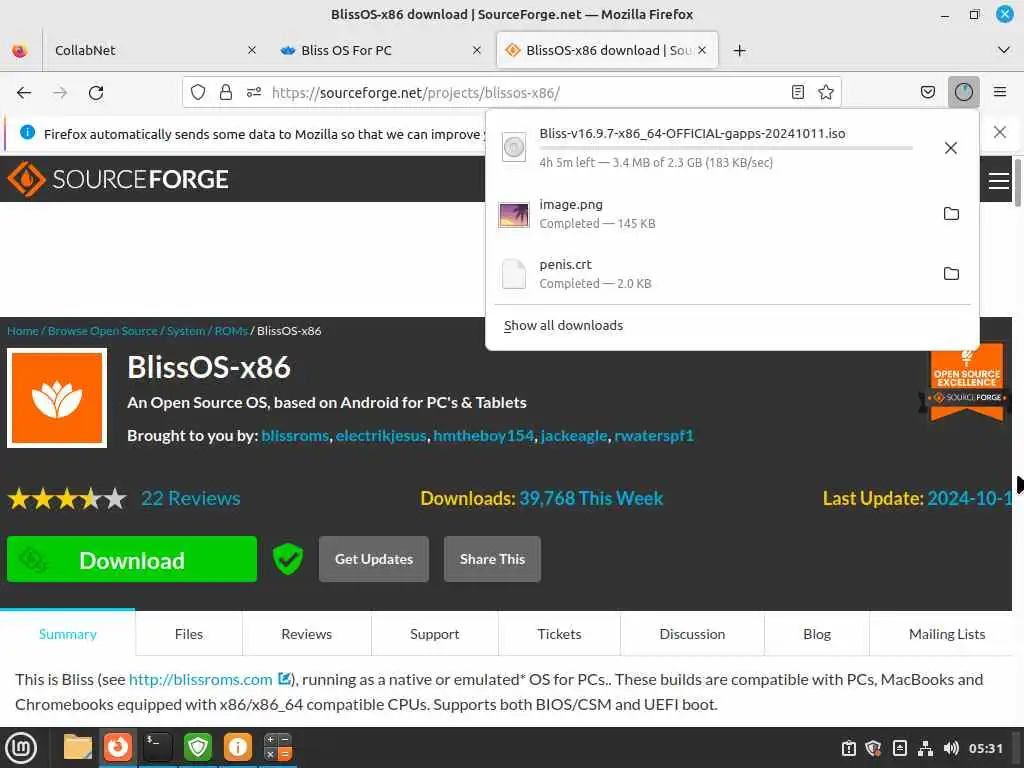Open the Firefox application menu
This screenshot has height=768, width=1024.
pos(1000,92)
